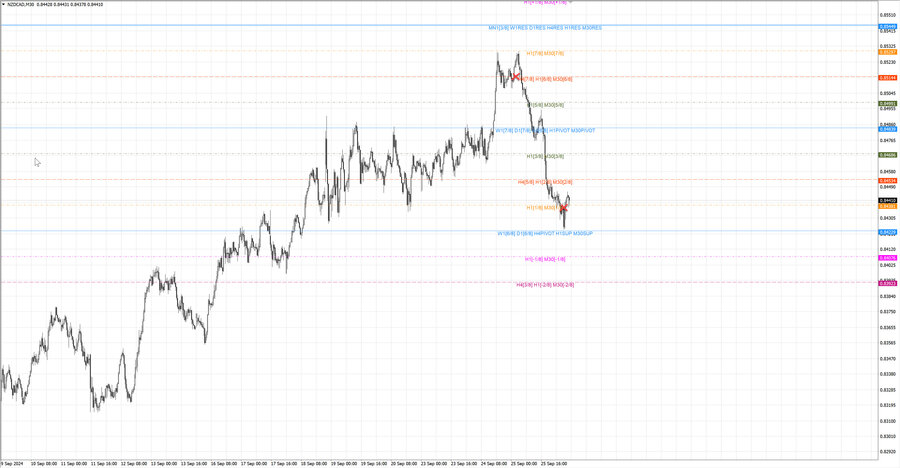
Task: Click the magenta H1[-1/8] M30[-1/8] label
Action: click(x=545, y=259)
